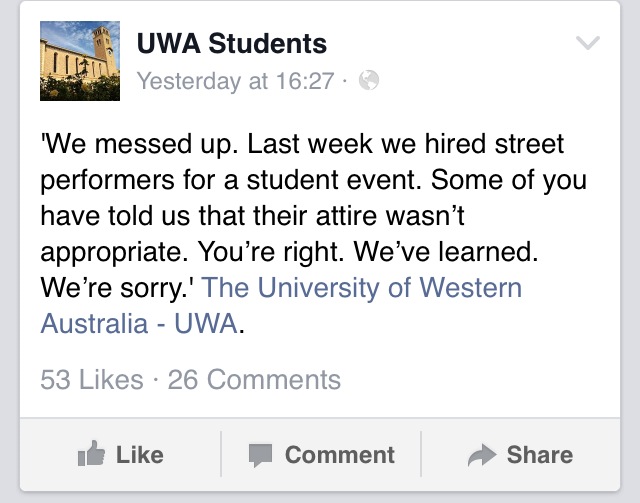Screen dimensions: 640x503
Task: Open the 26 Comments thread
Action: pos(254,380)
